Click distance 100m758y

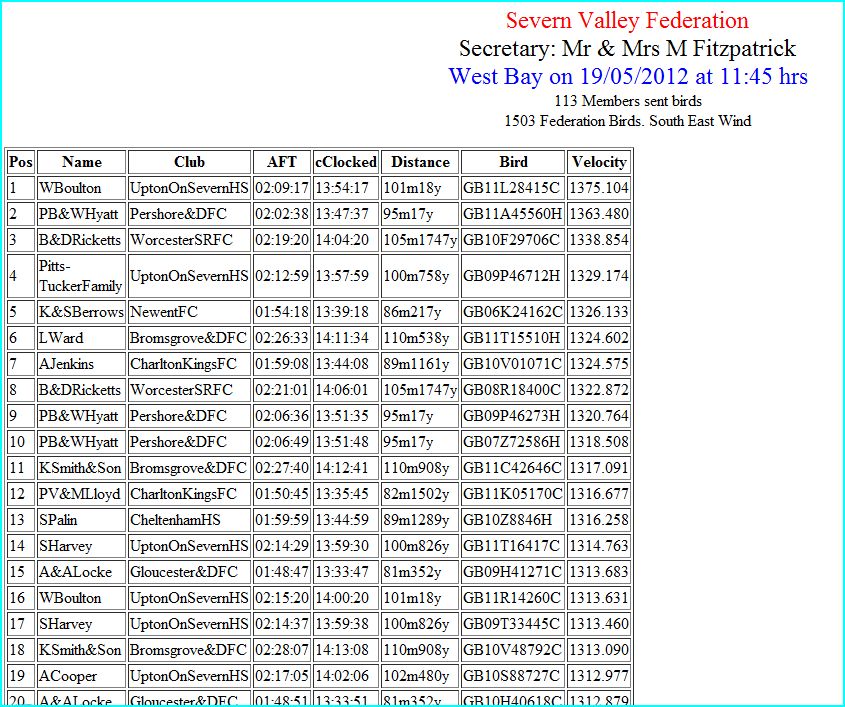coord(420,276)
